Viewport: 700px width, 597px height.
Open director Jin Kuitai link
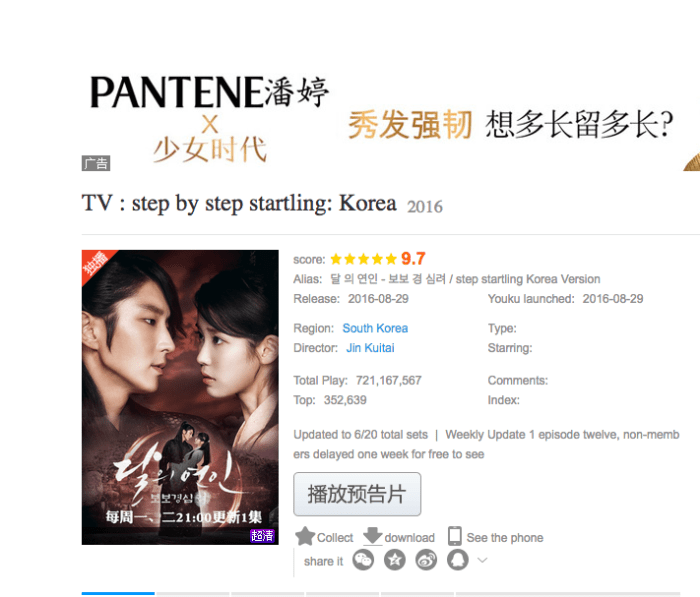(x=370, y=348)
